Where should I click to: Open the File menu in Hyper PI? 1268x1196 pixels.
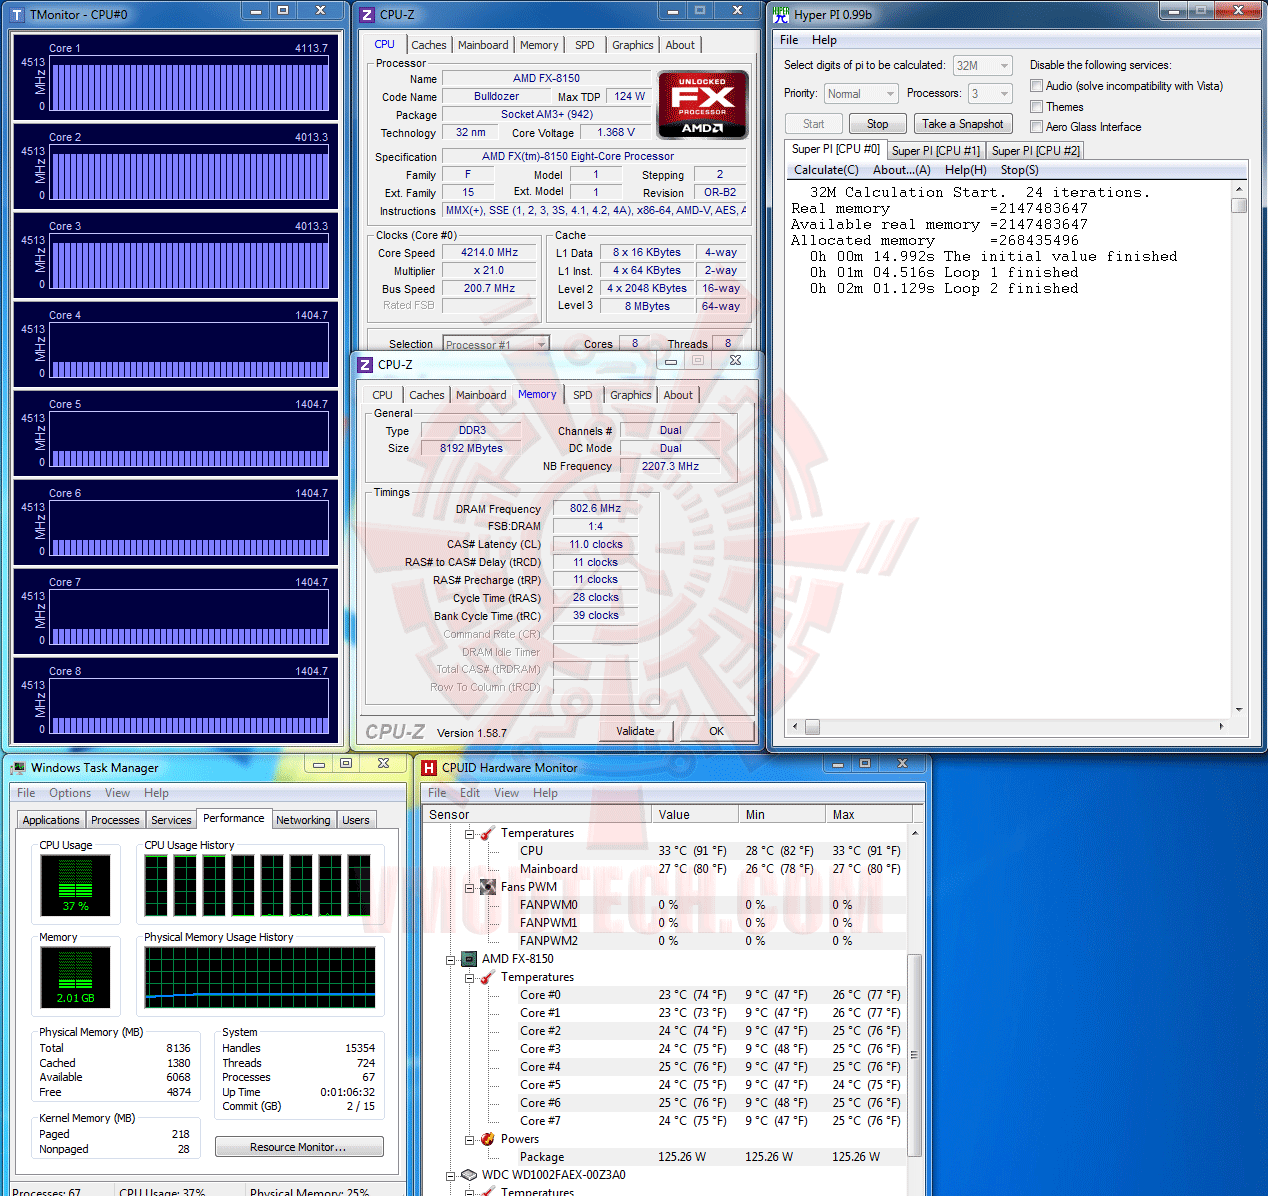coord(789,40)
